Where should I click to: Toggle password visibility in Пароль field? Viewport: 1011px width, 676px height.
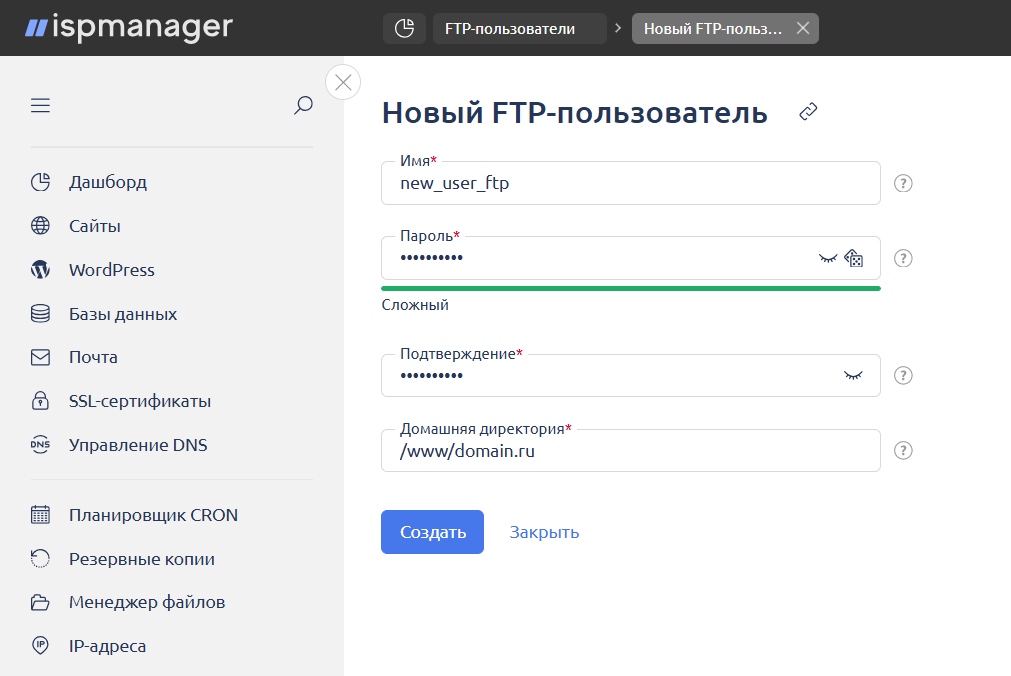827,258
